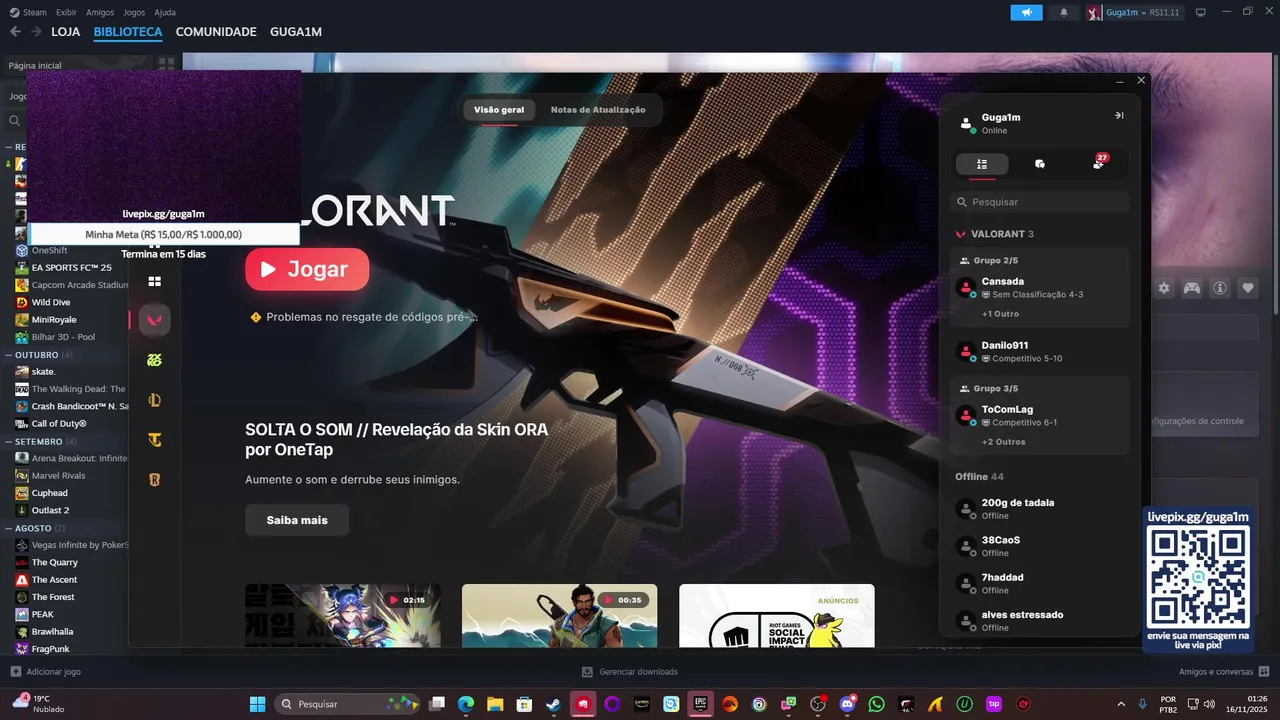Go to the COMUNIDADE section
Screen dimensions: 1280x720
coord(216,32)
